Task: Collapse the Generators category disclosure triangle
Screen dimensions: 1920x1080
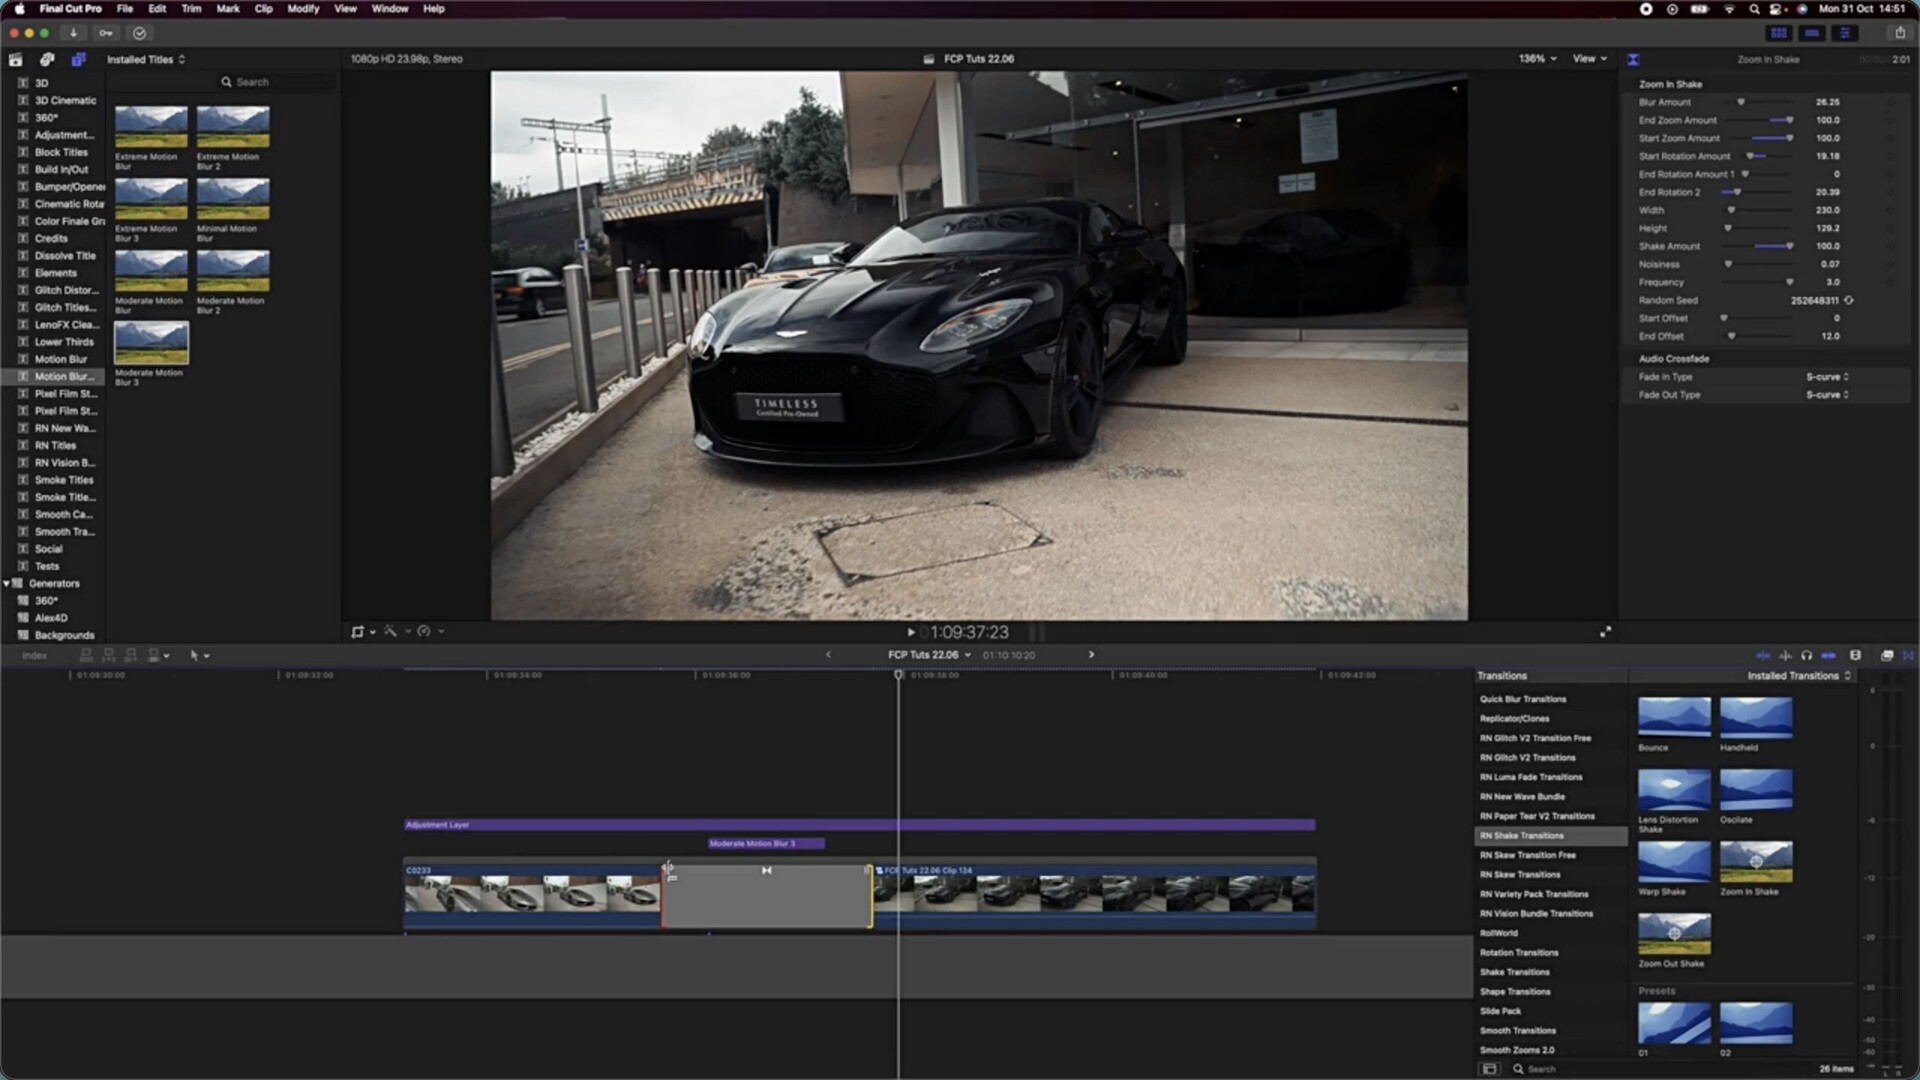Action: click(7, 584)
